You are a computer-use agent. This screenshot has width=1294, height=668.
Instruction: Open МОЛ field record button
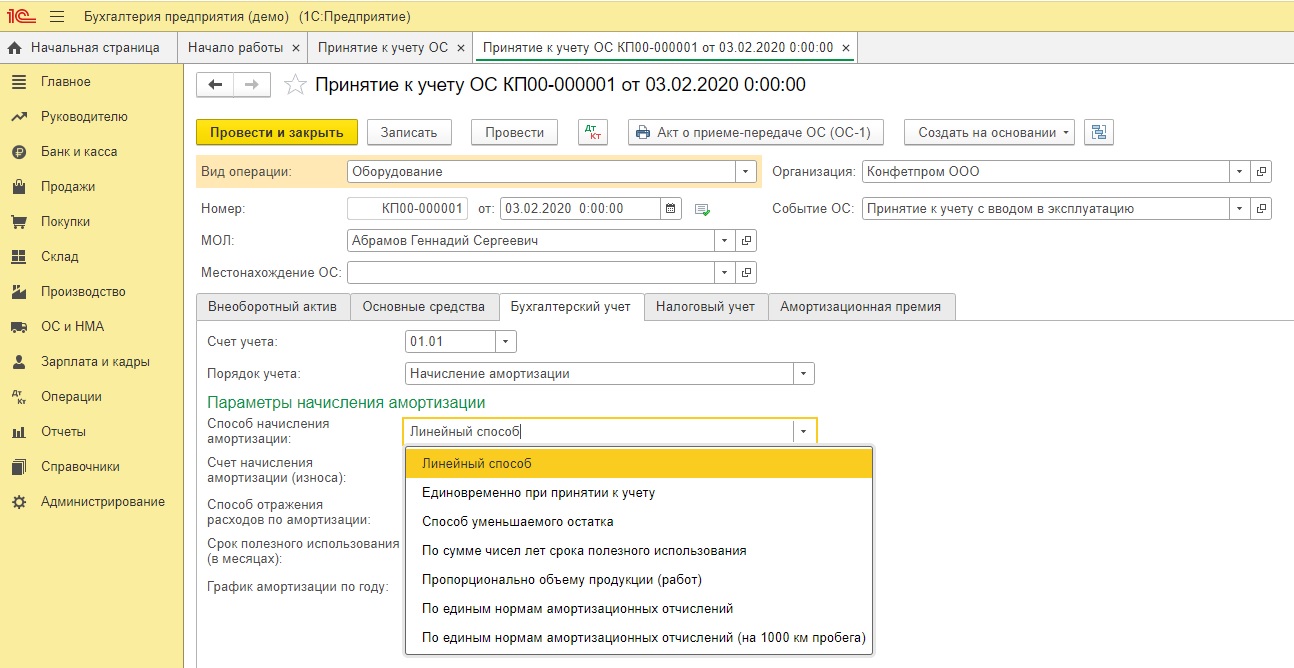[747, 241]
